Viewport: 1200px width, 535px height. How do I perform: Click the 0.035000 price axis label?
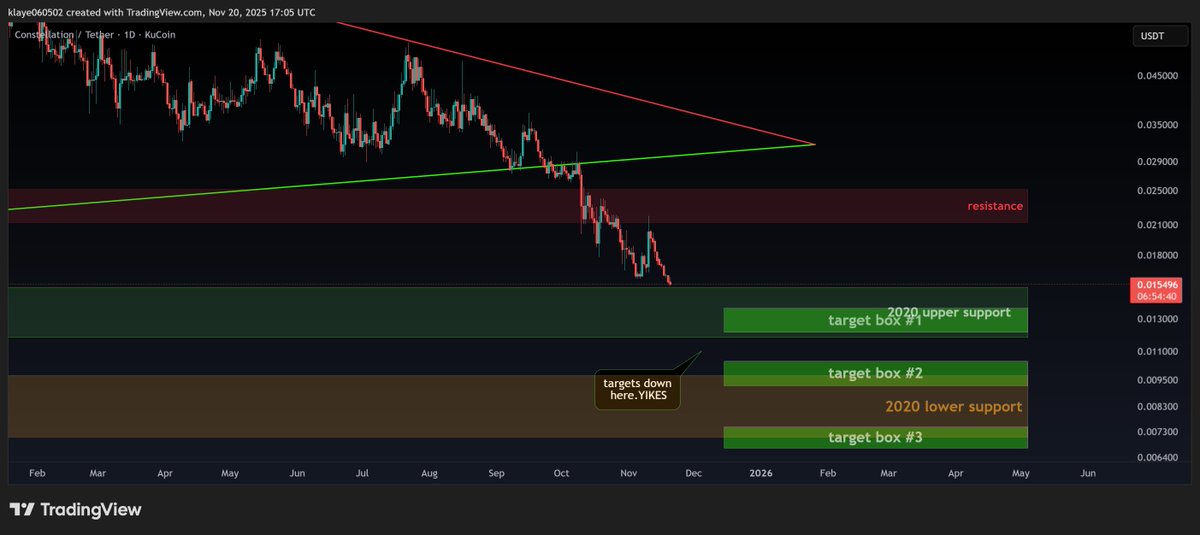tap(1157, 126)
